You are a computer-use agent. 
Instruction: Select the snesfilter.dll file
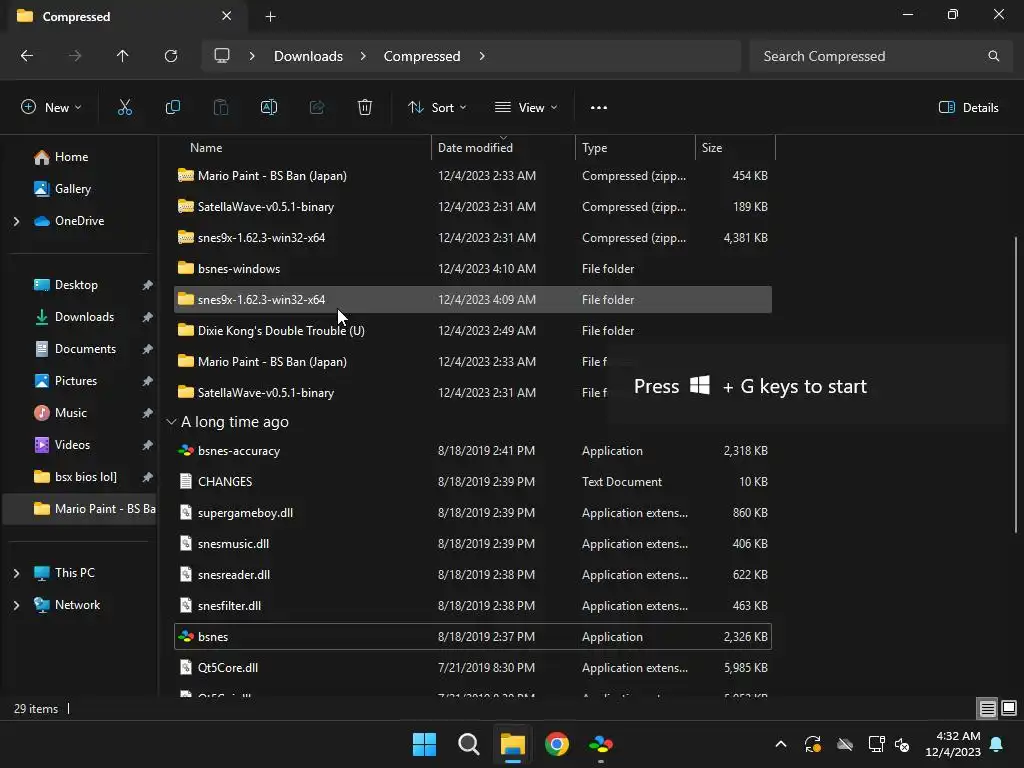(x=473, y=606)
